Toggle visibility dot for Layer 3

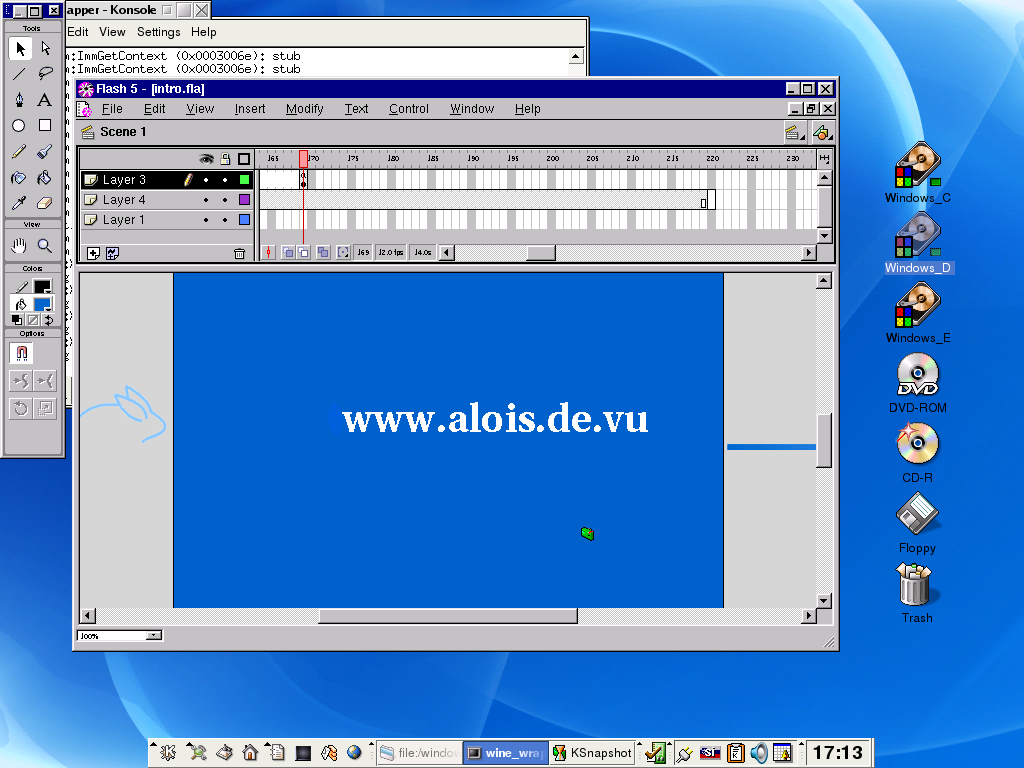coord(206,180)
